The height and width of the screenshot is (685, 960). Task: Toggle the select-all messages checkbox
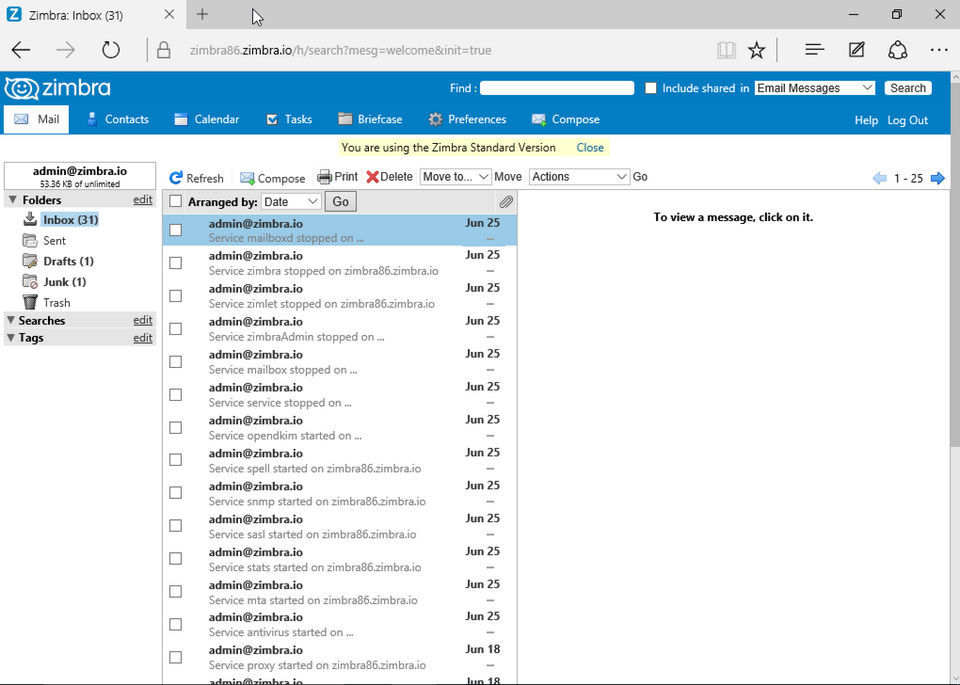[x=176, y=201]
